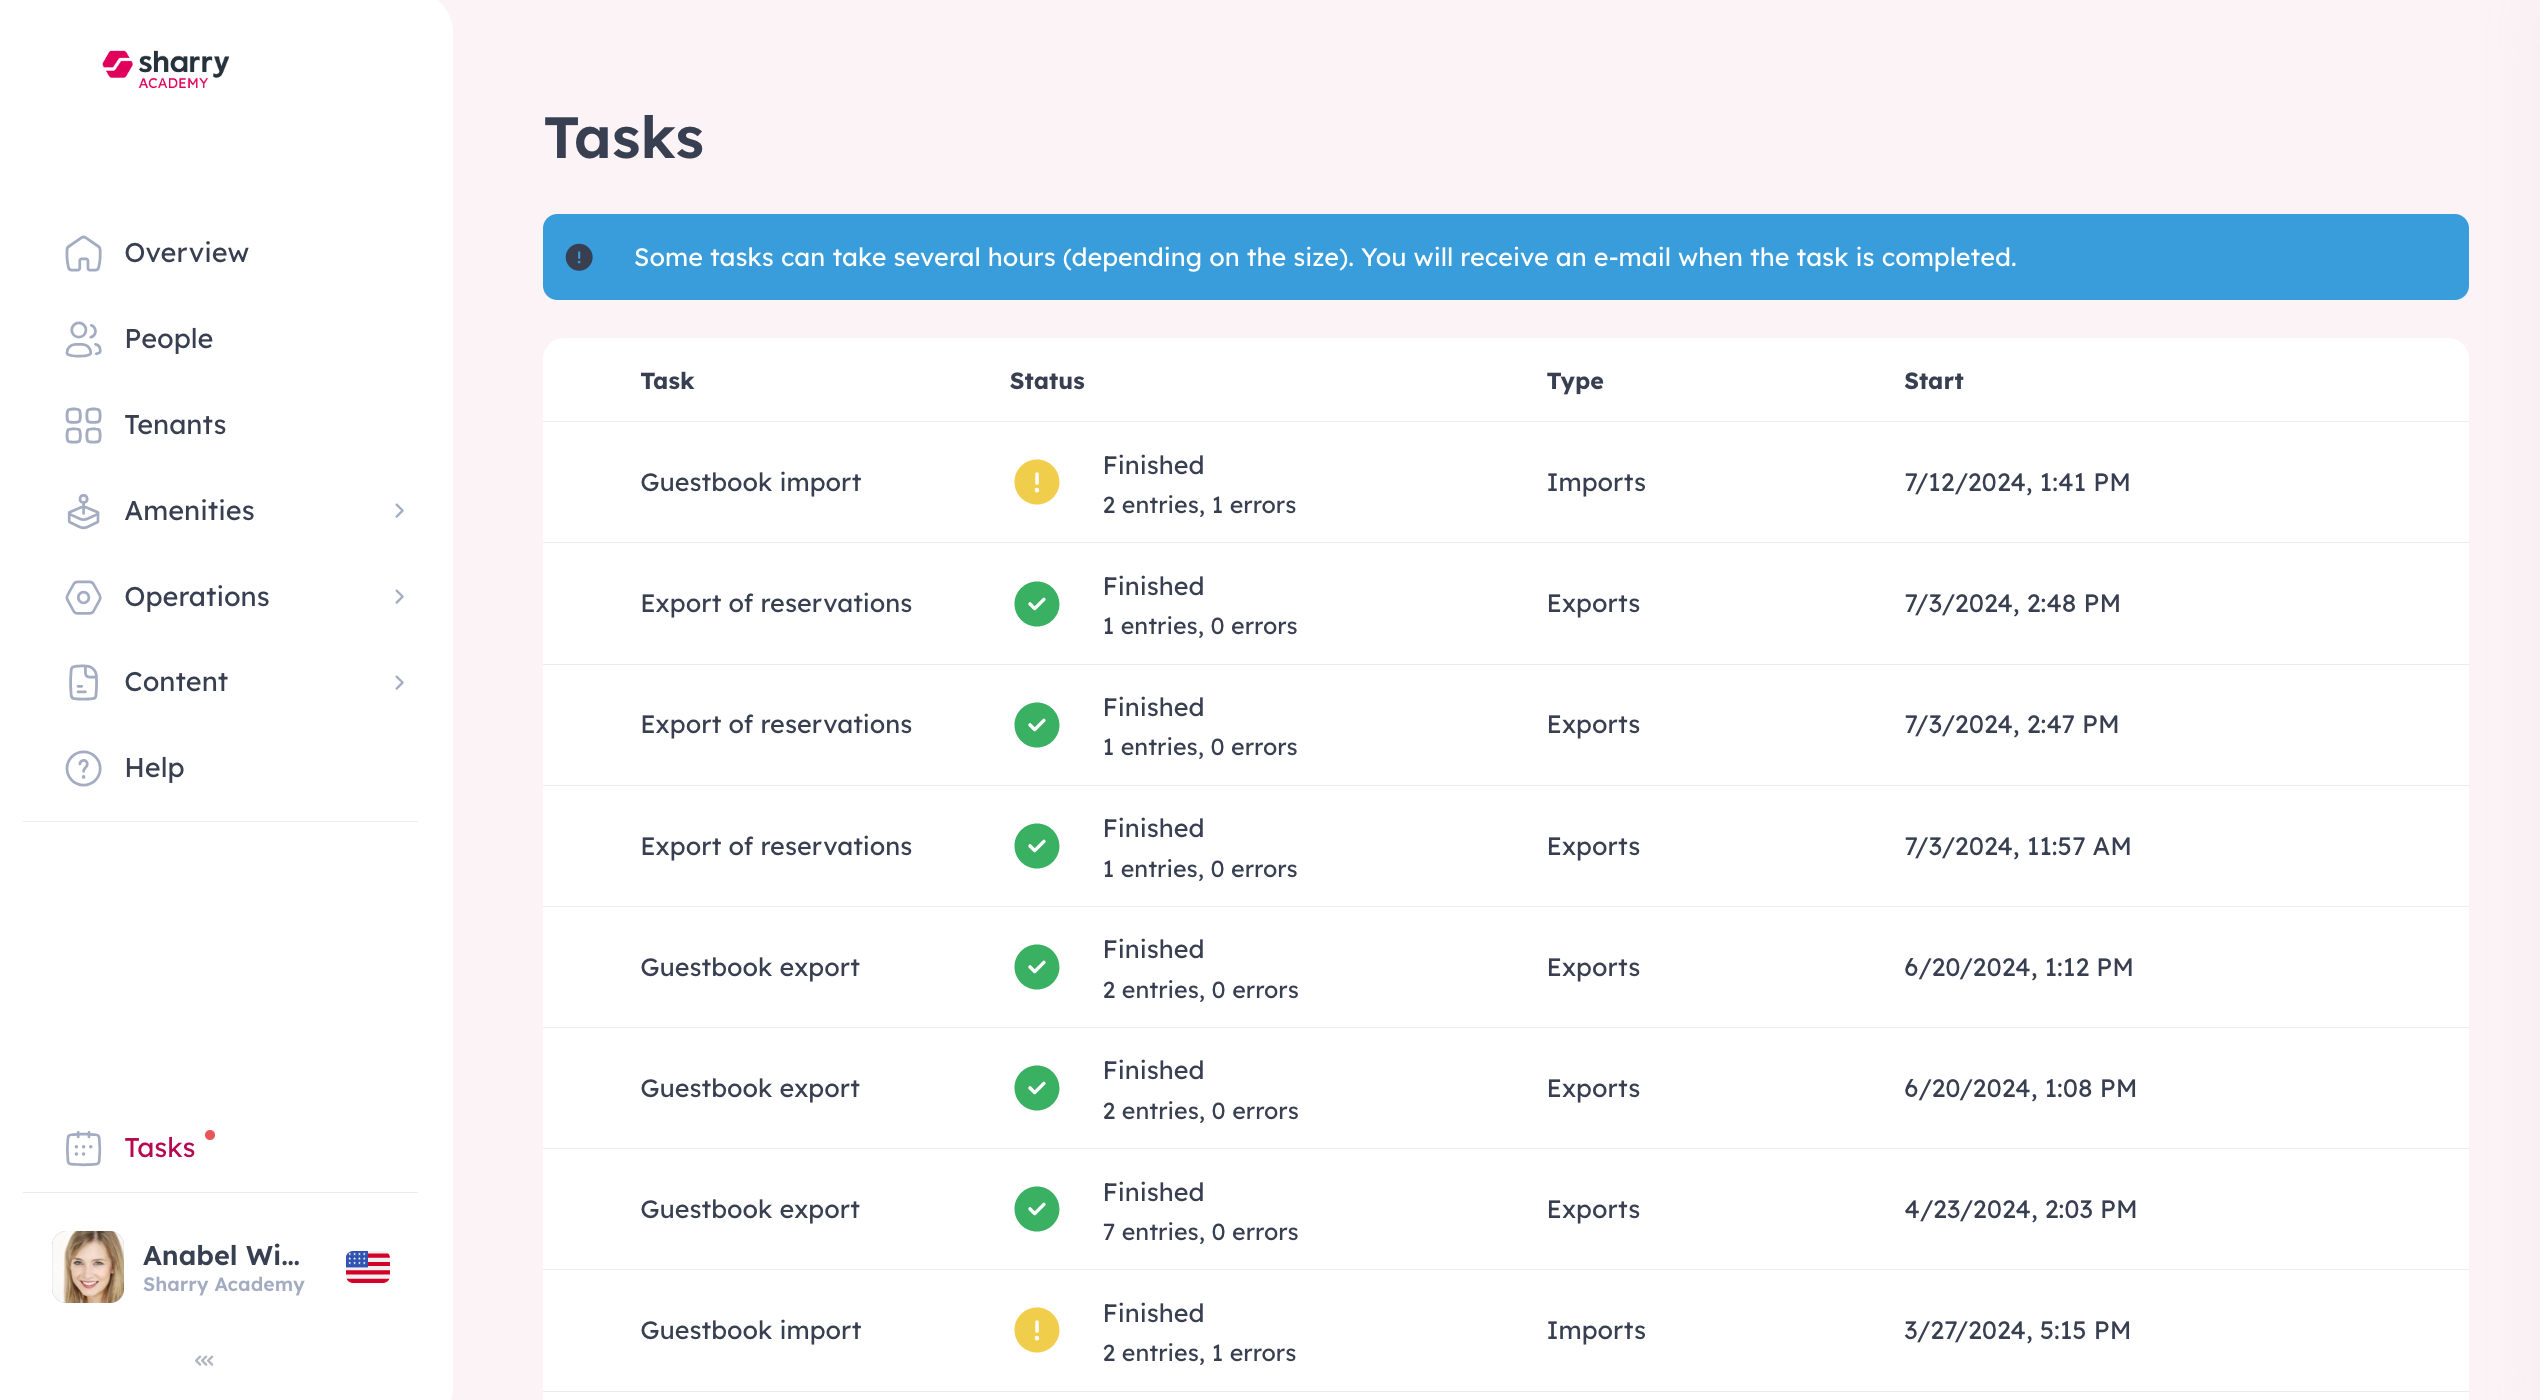Click the US flag language icon
This screenshot has height=1400, width=2540.
(x=368, y=1267)
